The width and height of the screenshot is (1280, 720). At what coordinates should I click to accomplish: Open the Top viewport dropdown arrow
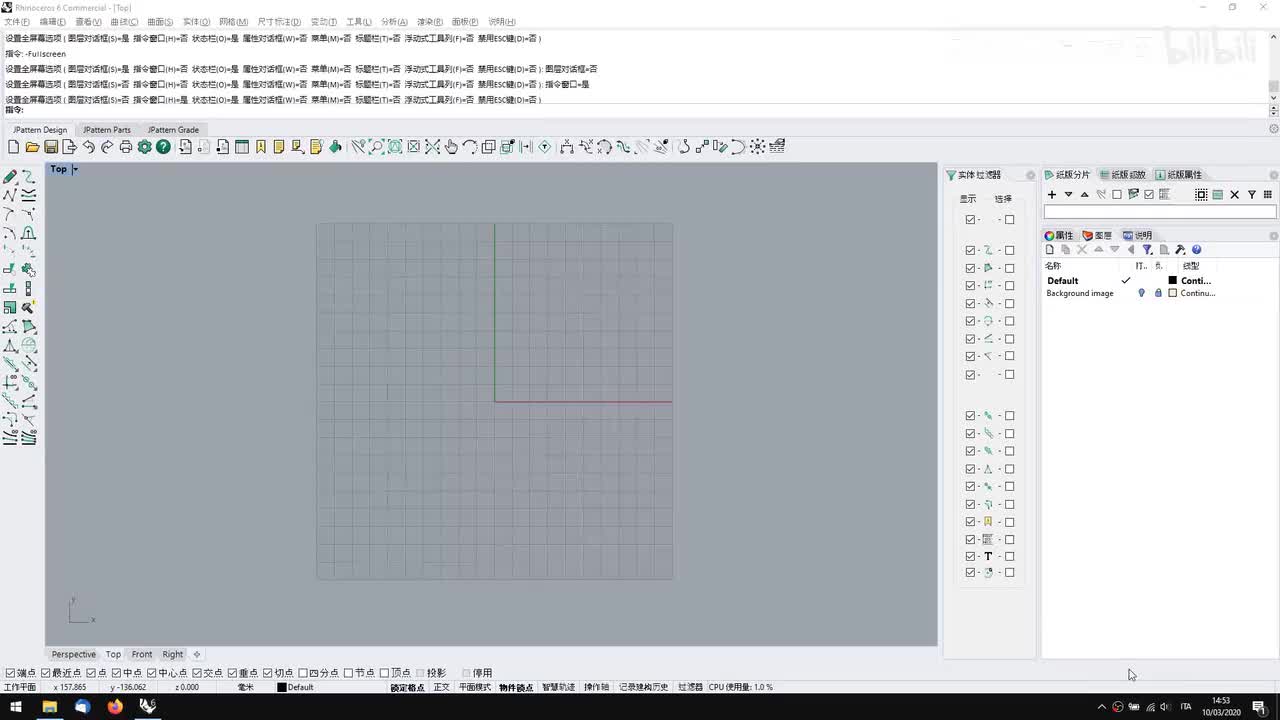coord(75,169)
